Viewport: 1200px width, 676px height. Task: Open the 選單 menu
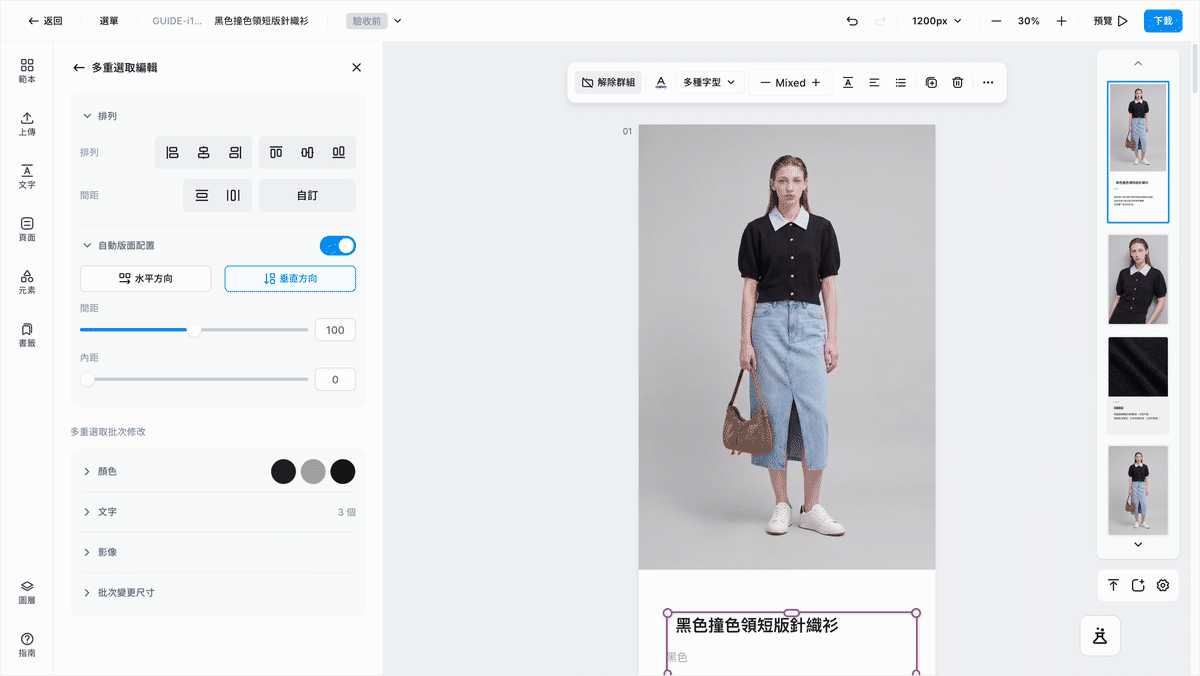[109, 21]
